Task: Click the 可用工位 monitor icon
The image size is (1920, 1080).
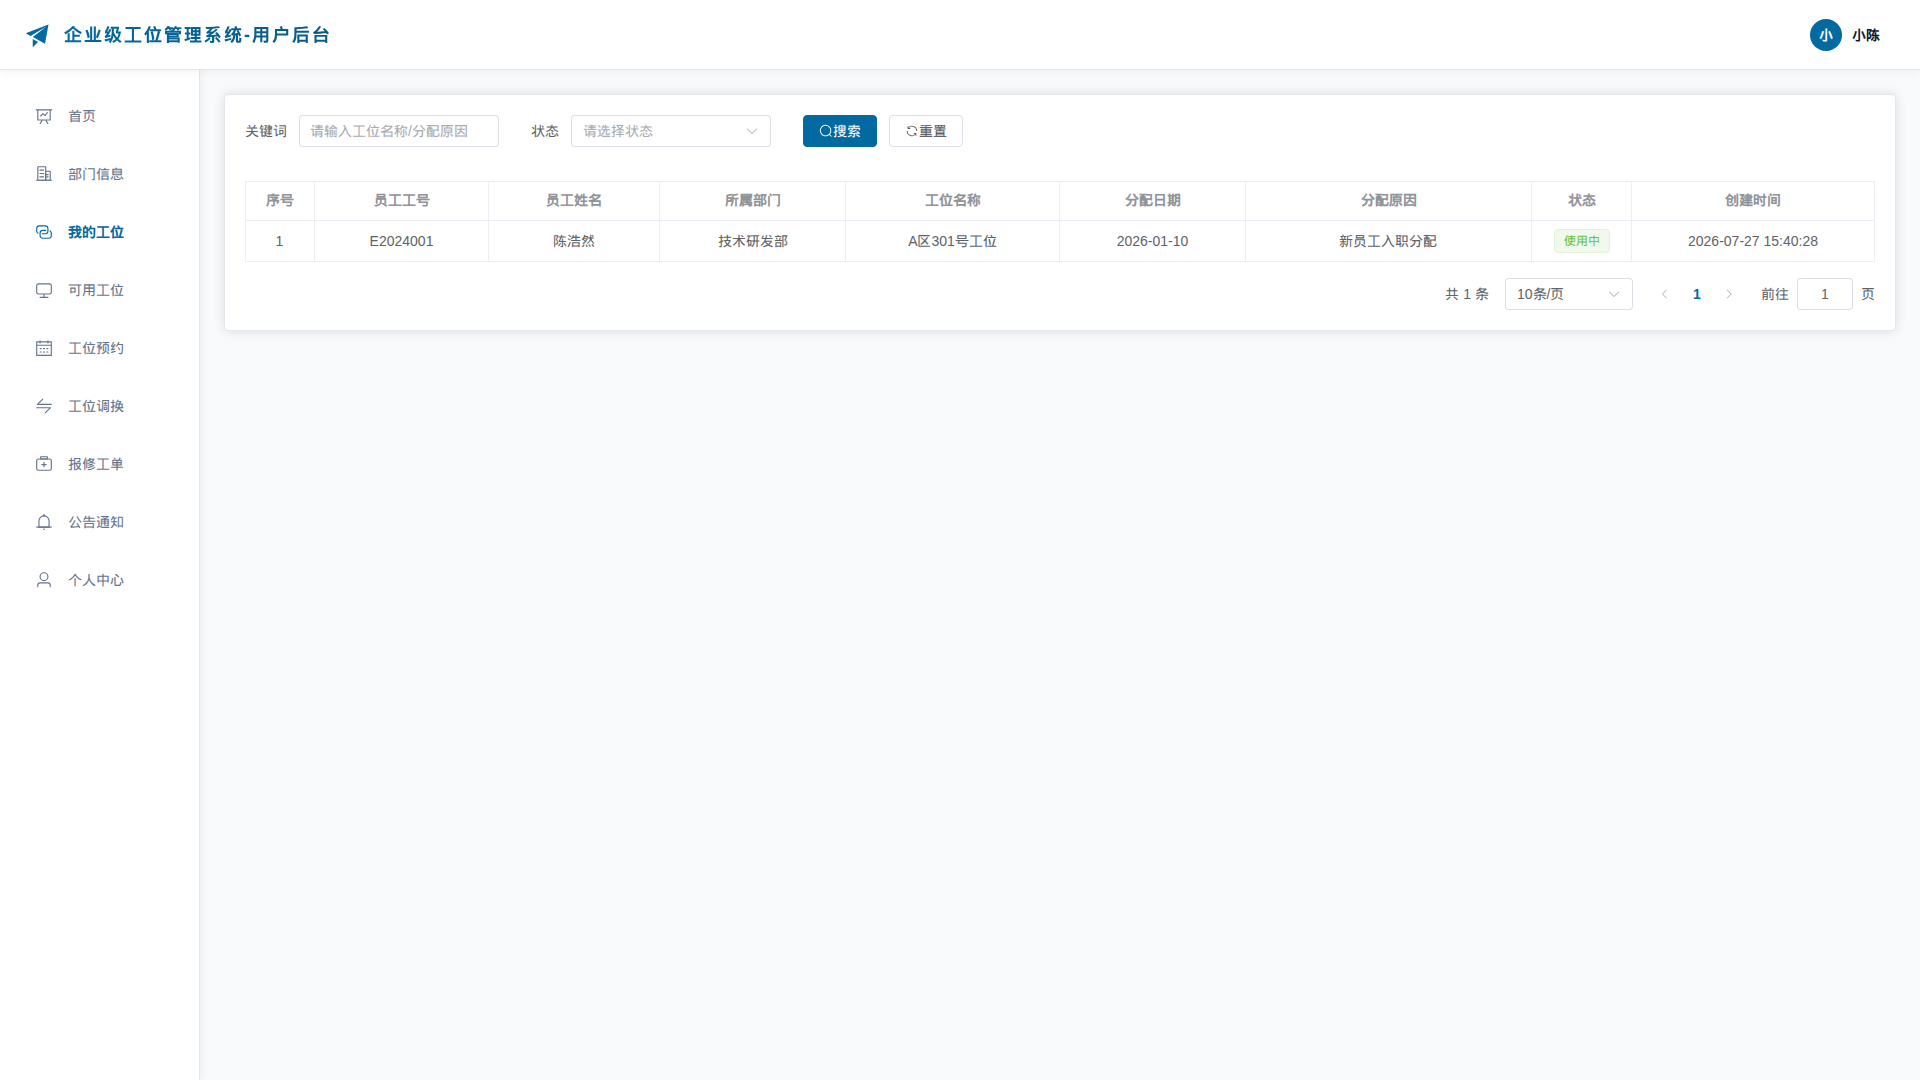Action: (44, 290)
